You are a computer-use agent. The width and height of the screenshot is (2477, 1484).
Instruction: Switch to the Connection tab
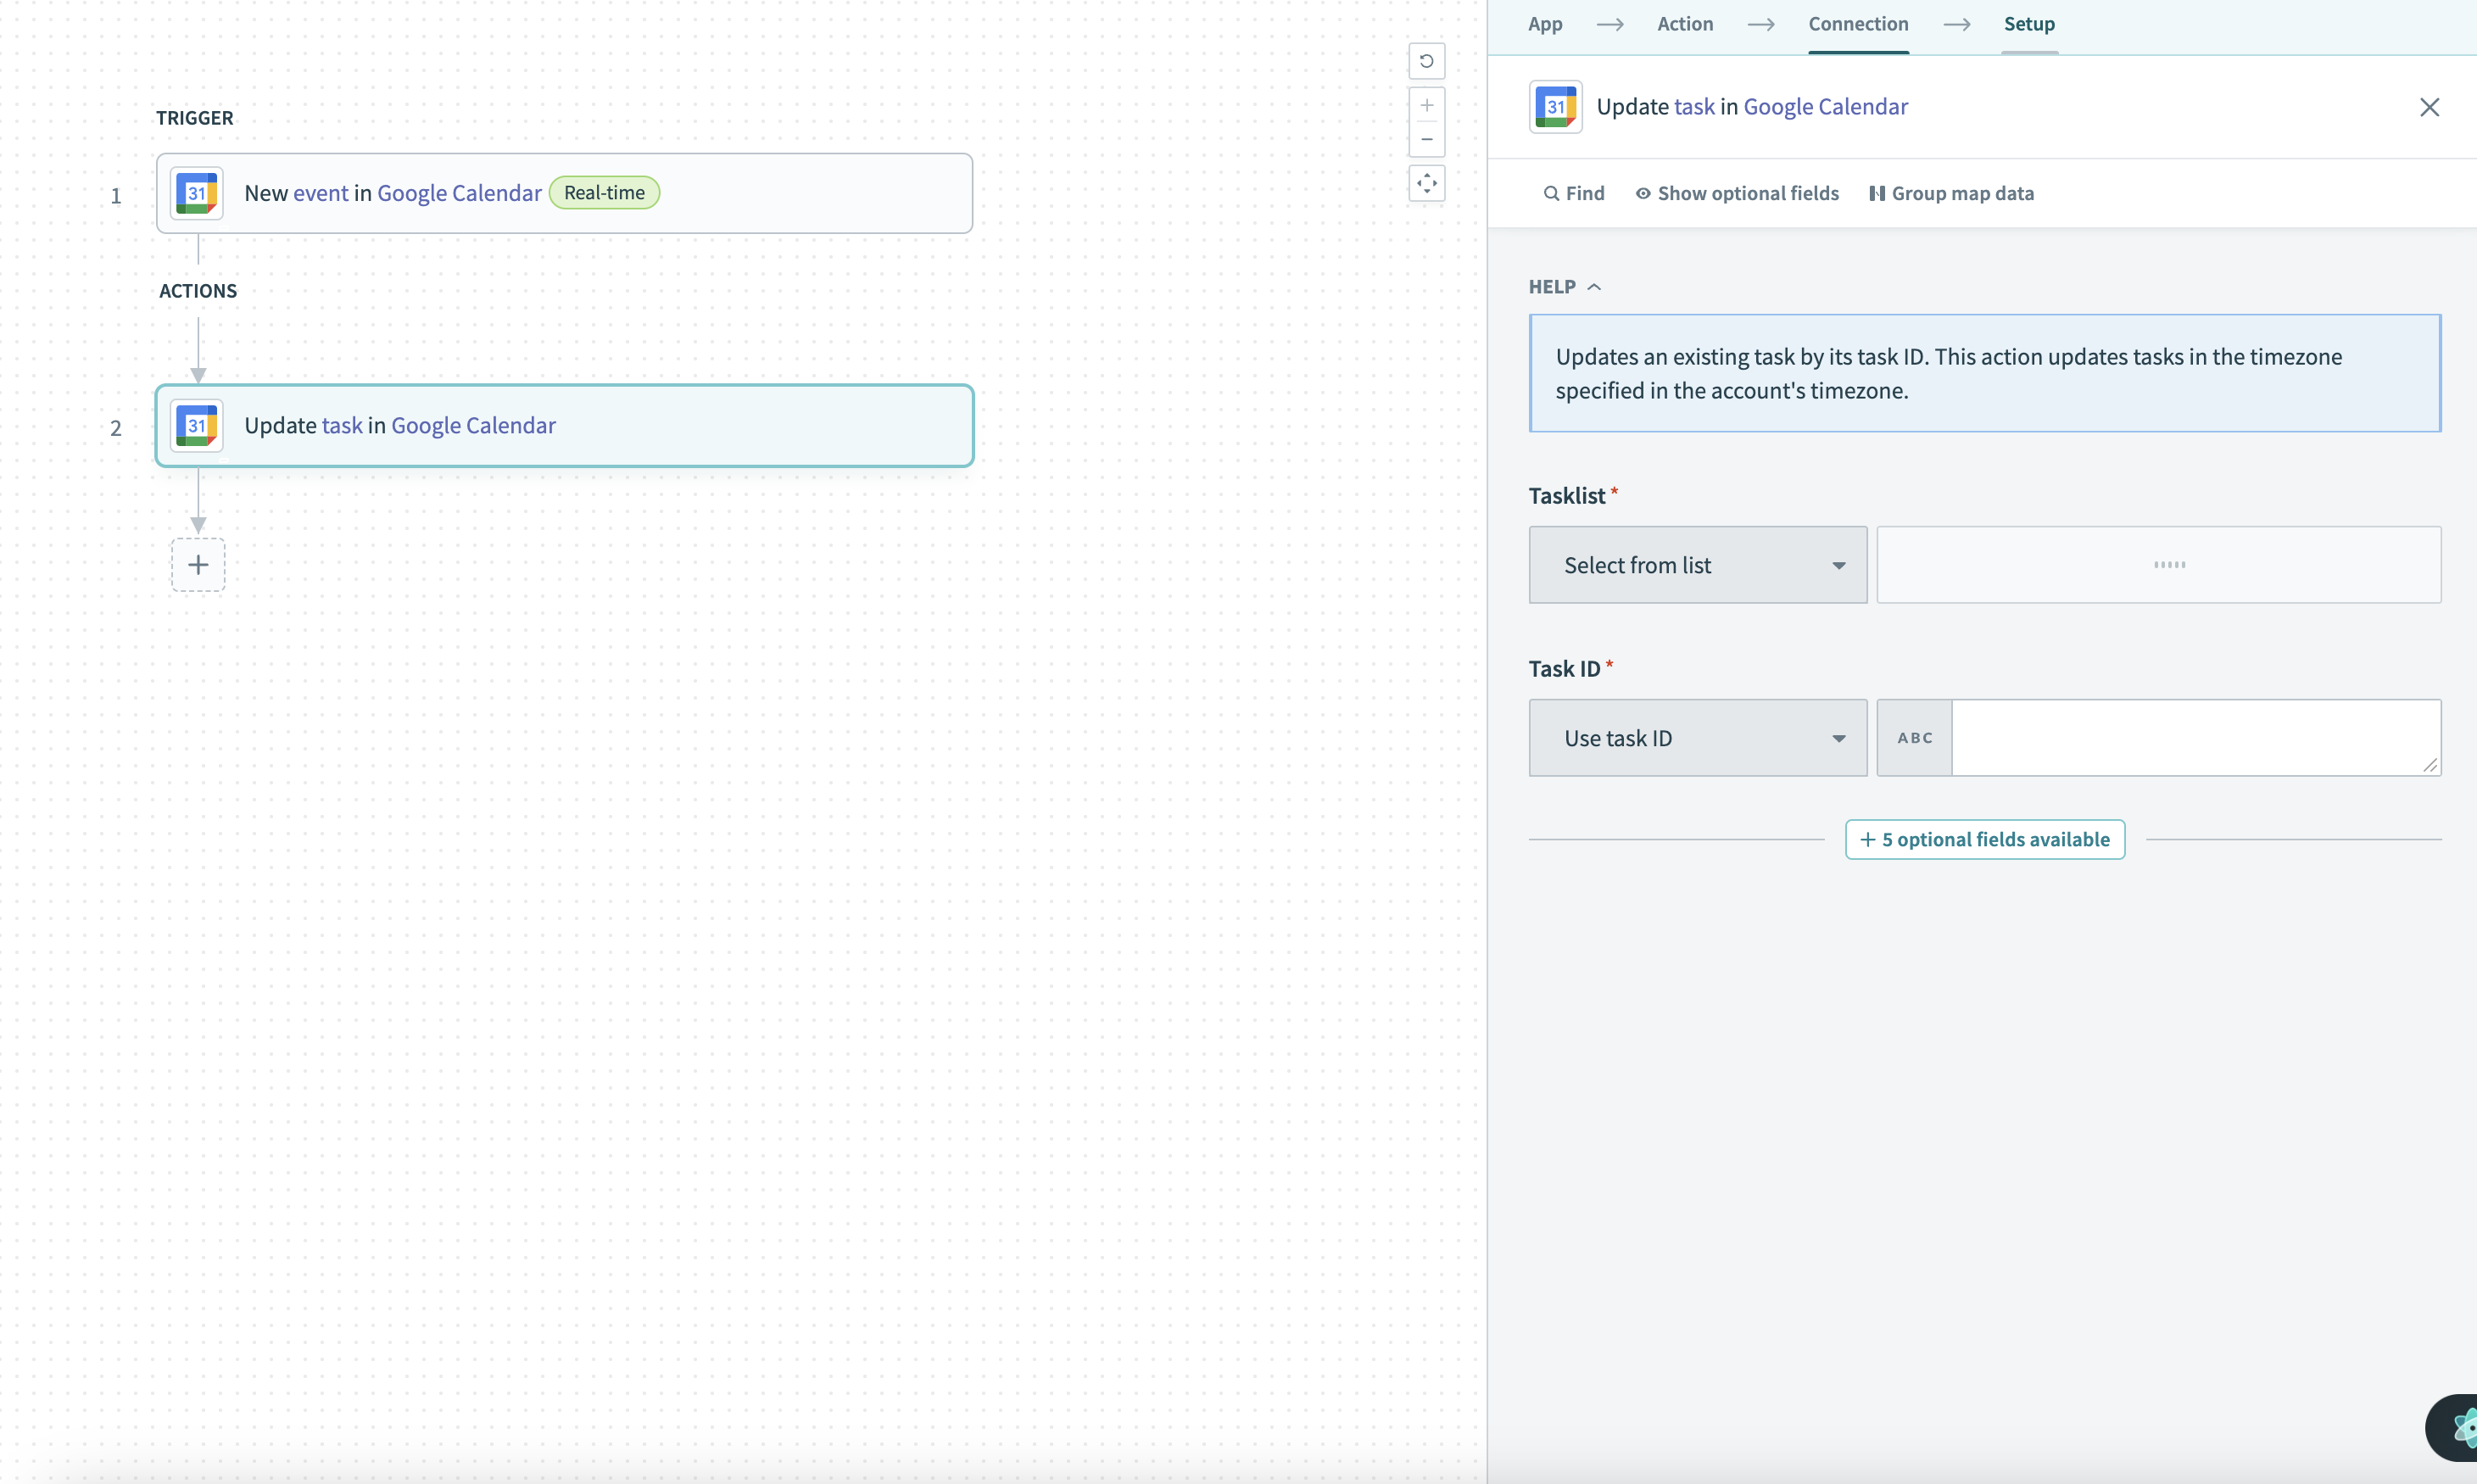(x=1859, y=23)
